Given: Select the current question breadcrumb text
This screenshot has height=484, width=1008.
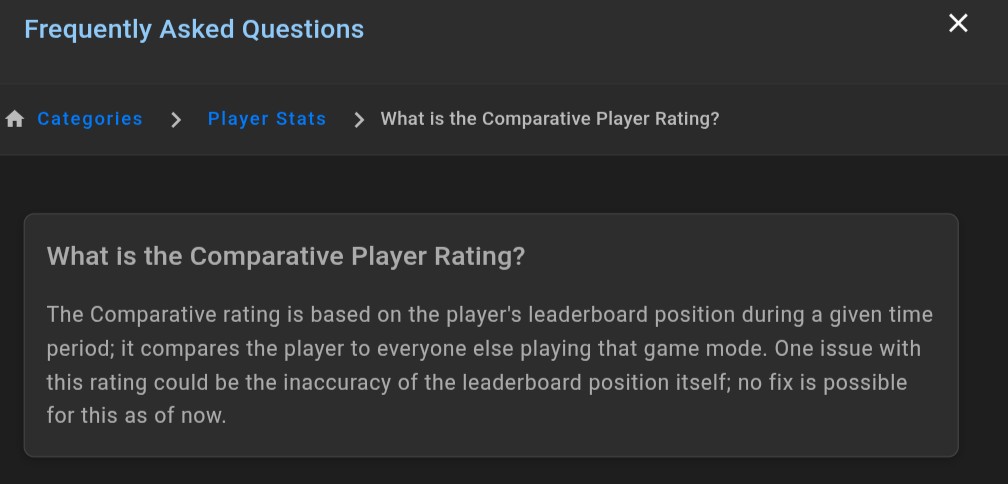Looking at the screenshot, I should click(550, 119).
